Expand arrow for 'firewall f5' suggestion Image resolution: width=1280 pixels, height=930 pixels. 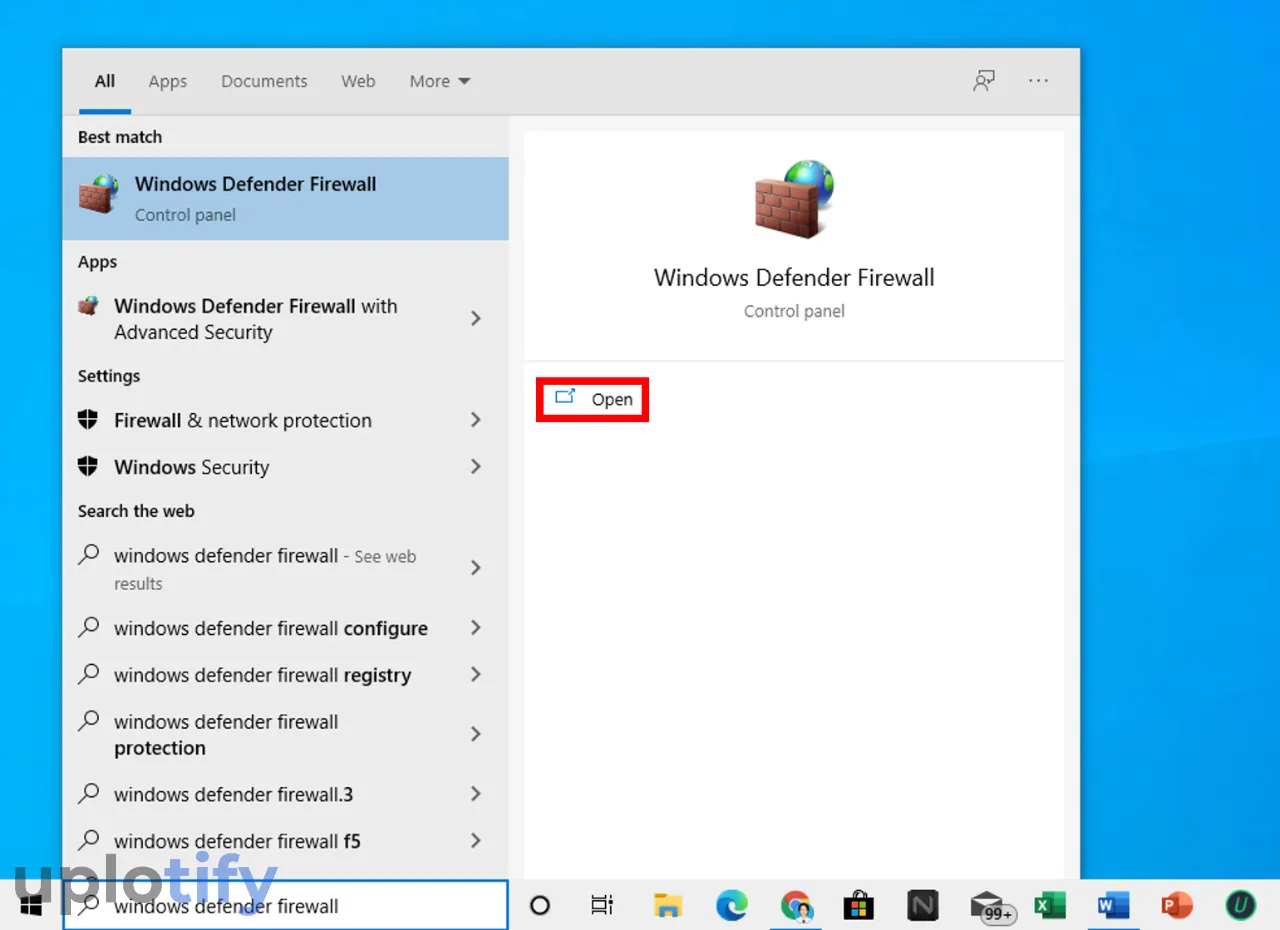click(476, 841)
